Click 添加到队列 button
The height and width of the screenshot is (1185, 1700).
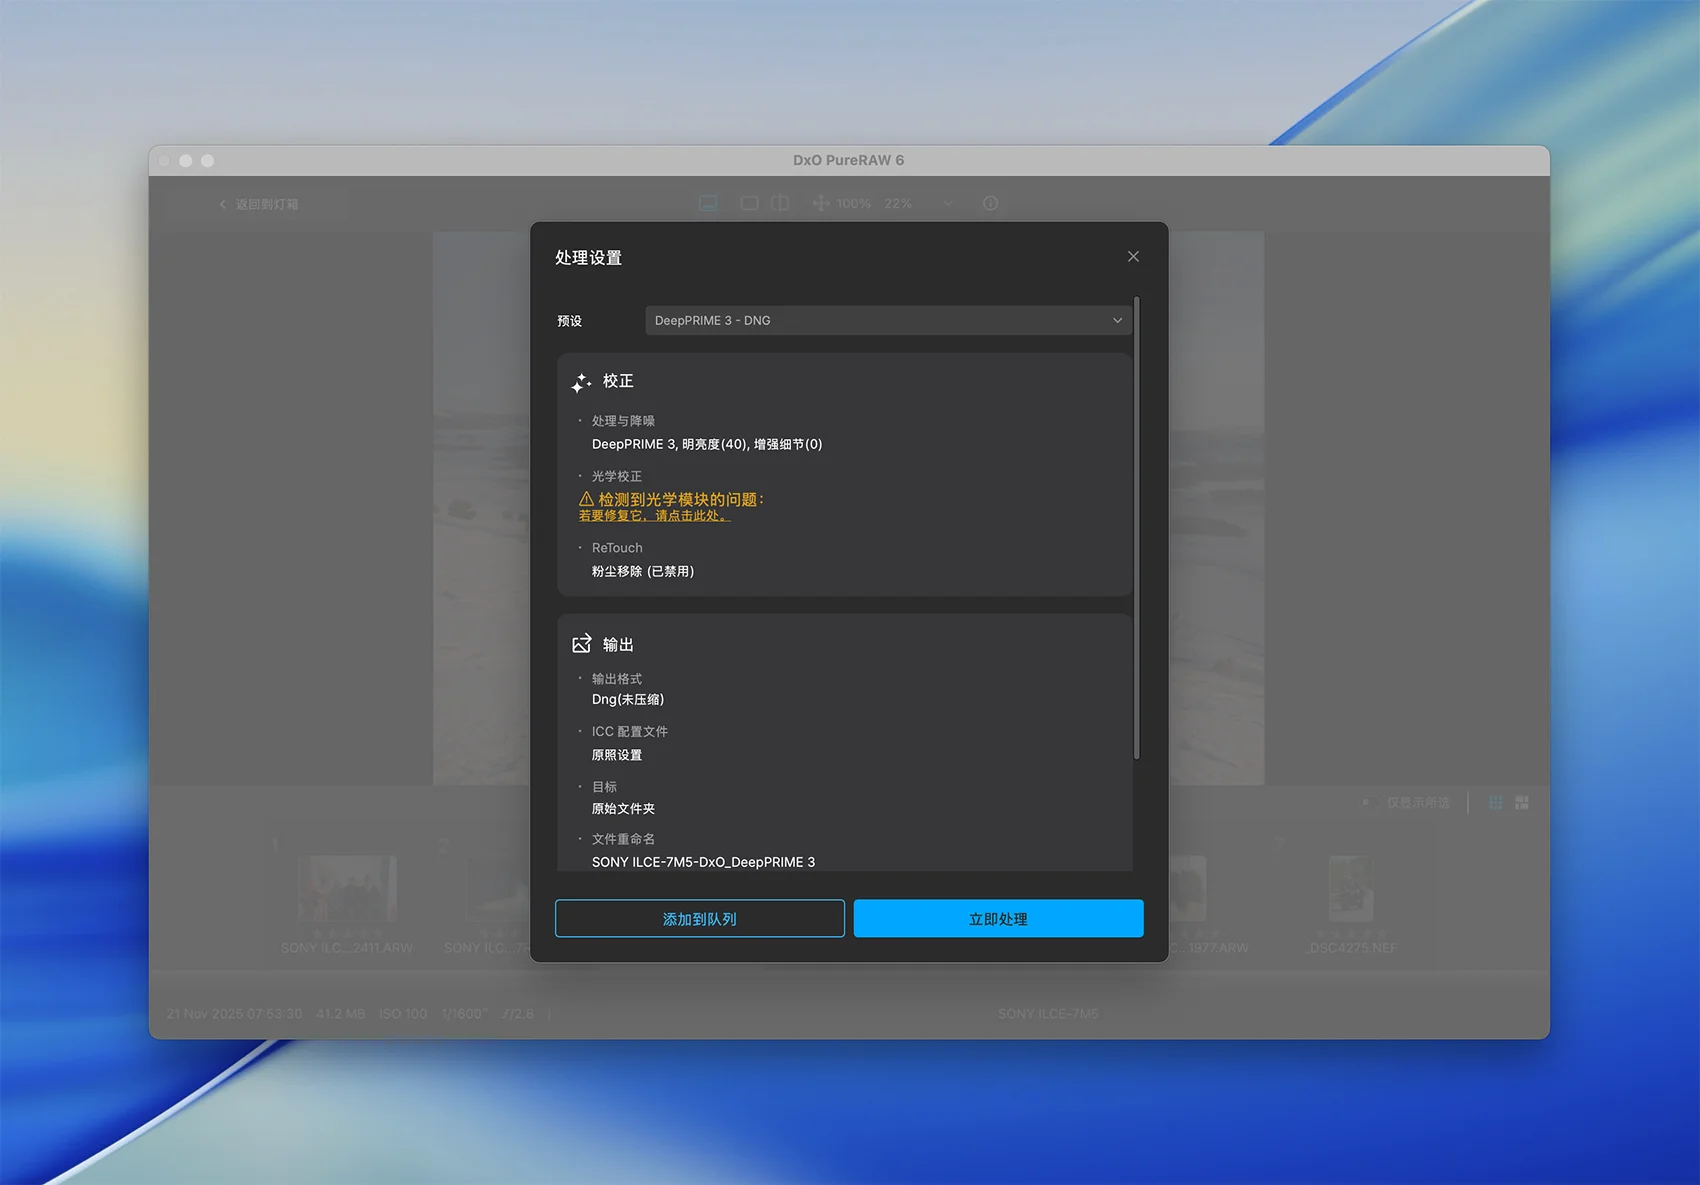tap(700, 919)
